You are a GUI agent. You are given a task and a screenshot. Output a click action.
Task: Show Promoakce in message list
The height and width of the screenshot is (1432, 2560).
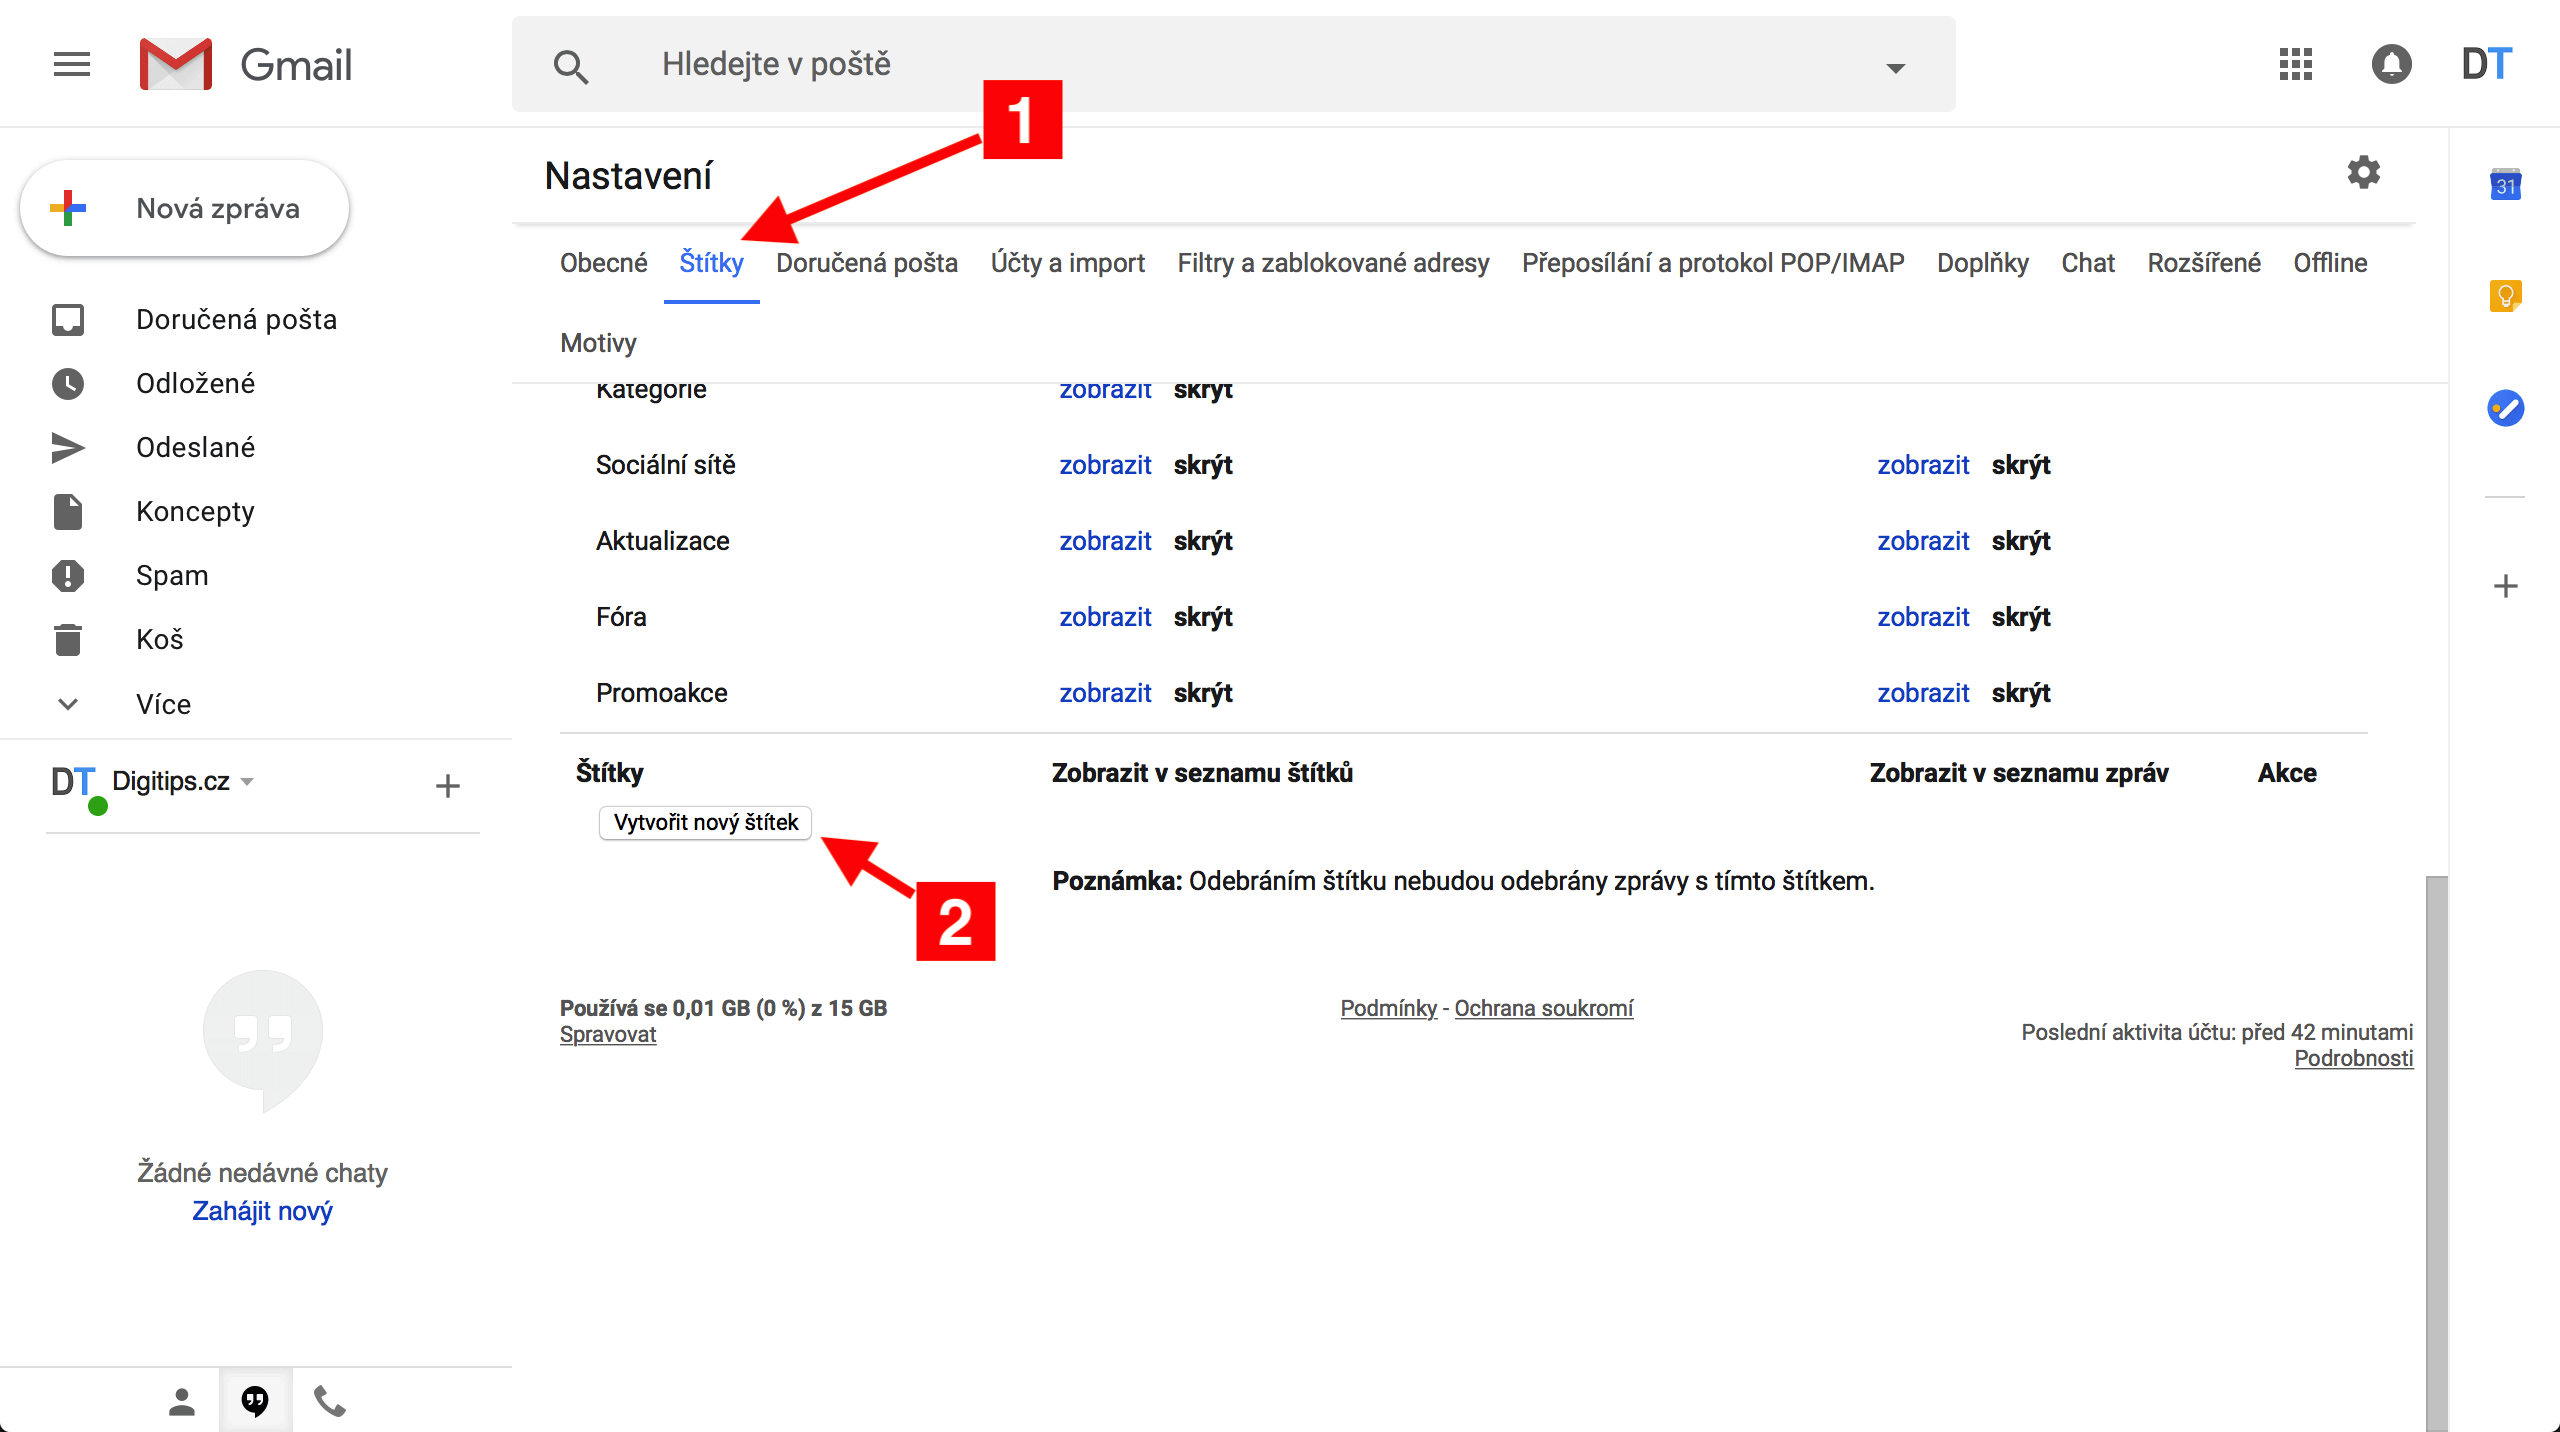(1922, 693)
